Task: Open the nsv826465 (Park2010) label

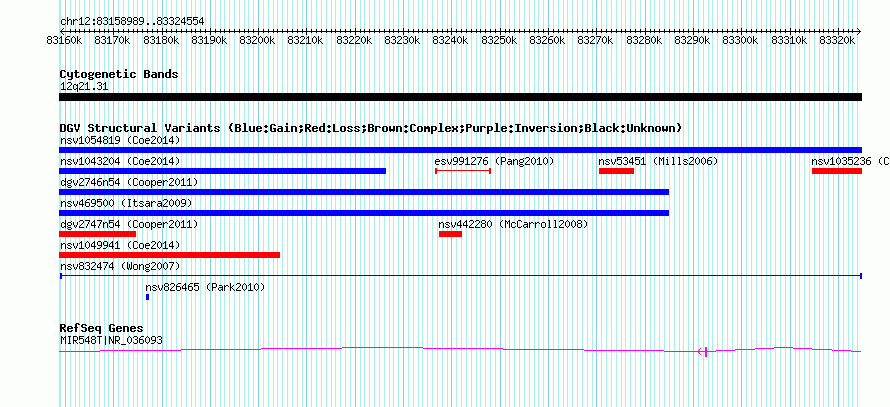Action: [x=205, y=288]
